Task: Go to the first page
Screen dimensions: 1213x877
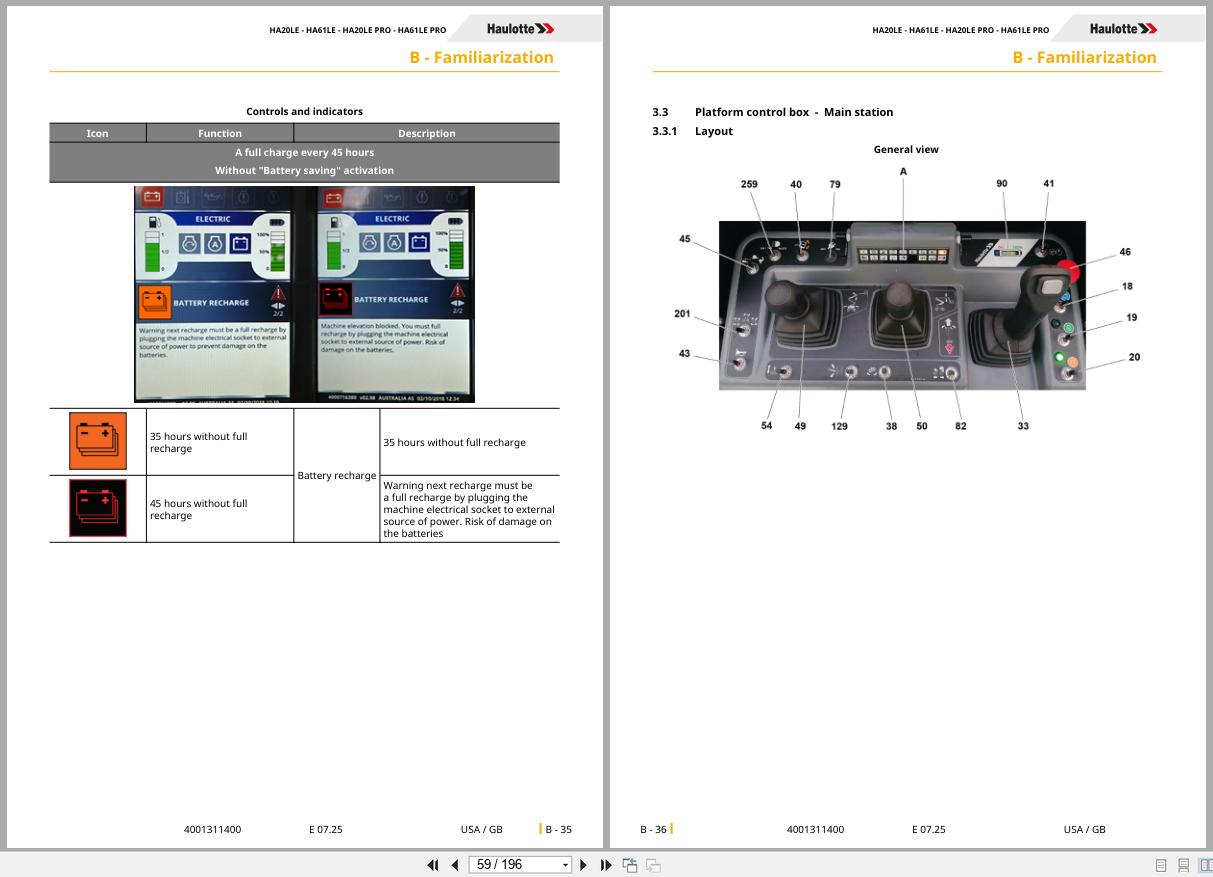Action: point(433,865)
